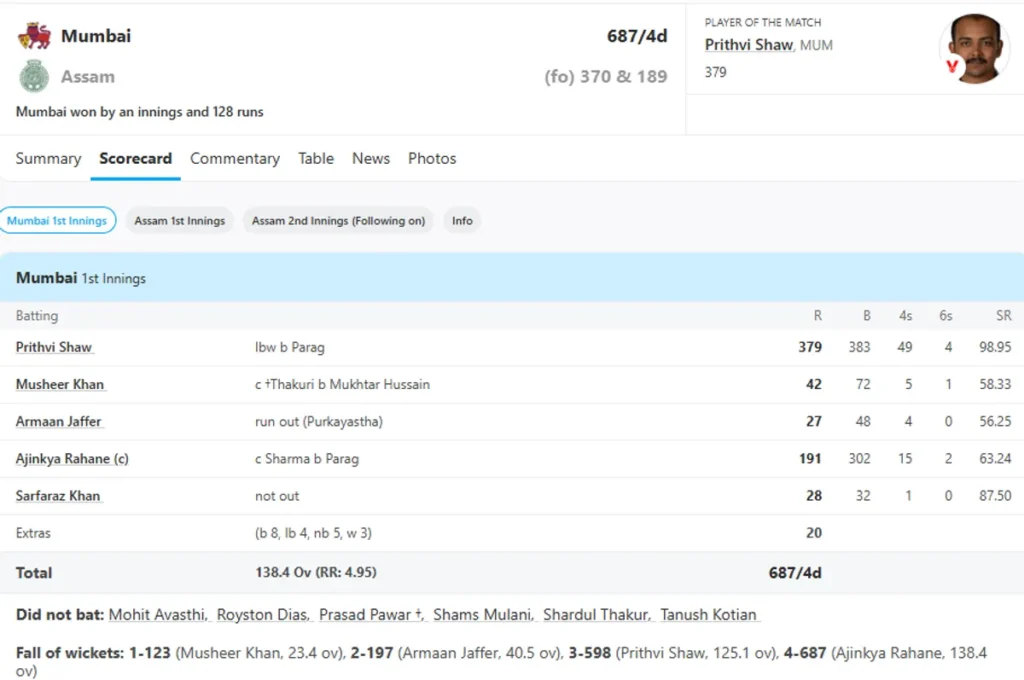Switch to the Summary tab
Image resolution: width=1024 pixels, height=680 pixels.
(48, 158)
